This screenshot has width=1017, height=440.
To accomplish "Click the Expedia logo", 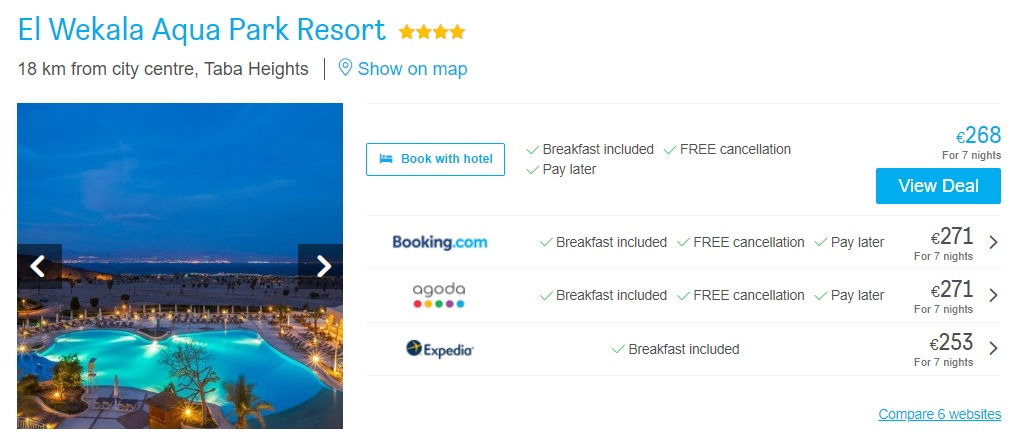I will tap(439, 349).
